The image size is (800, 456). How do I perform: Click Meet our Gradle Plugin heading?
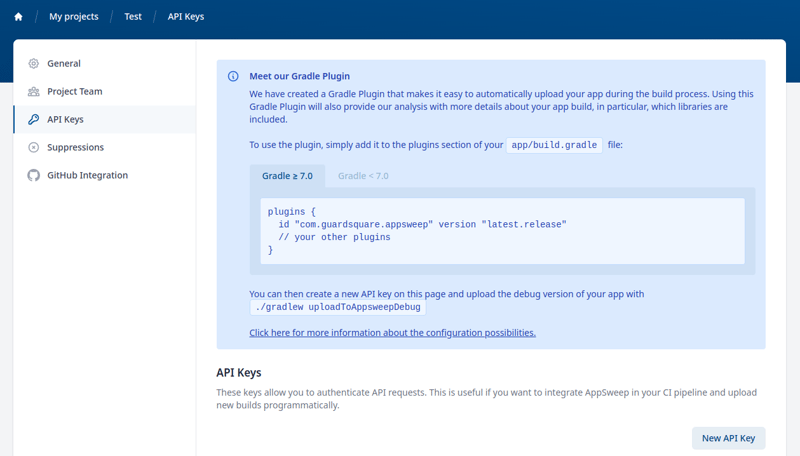point(299,76)
